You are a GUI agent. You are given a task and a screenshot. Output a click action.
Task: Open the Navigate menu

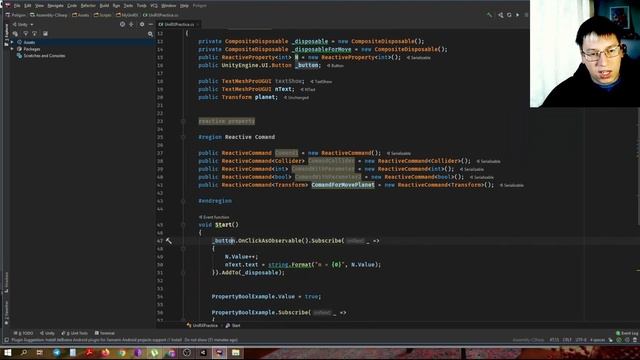pos(56,6)
